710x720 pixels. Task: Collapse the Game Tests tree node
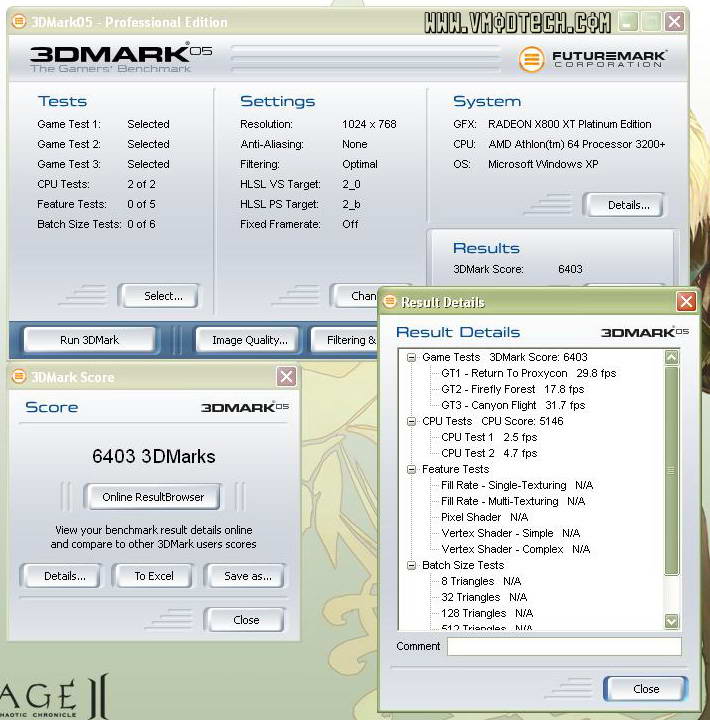tap(411, 357)
